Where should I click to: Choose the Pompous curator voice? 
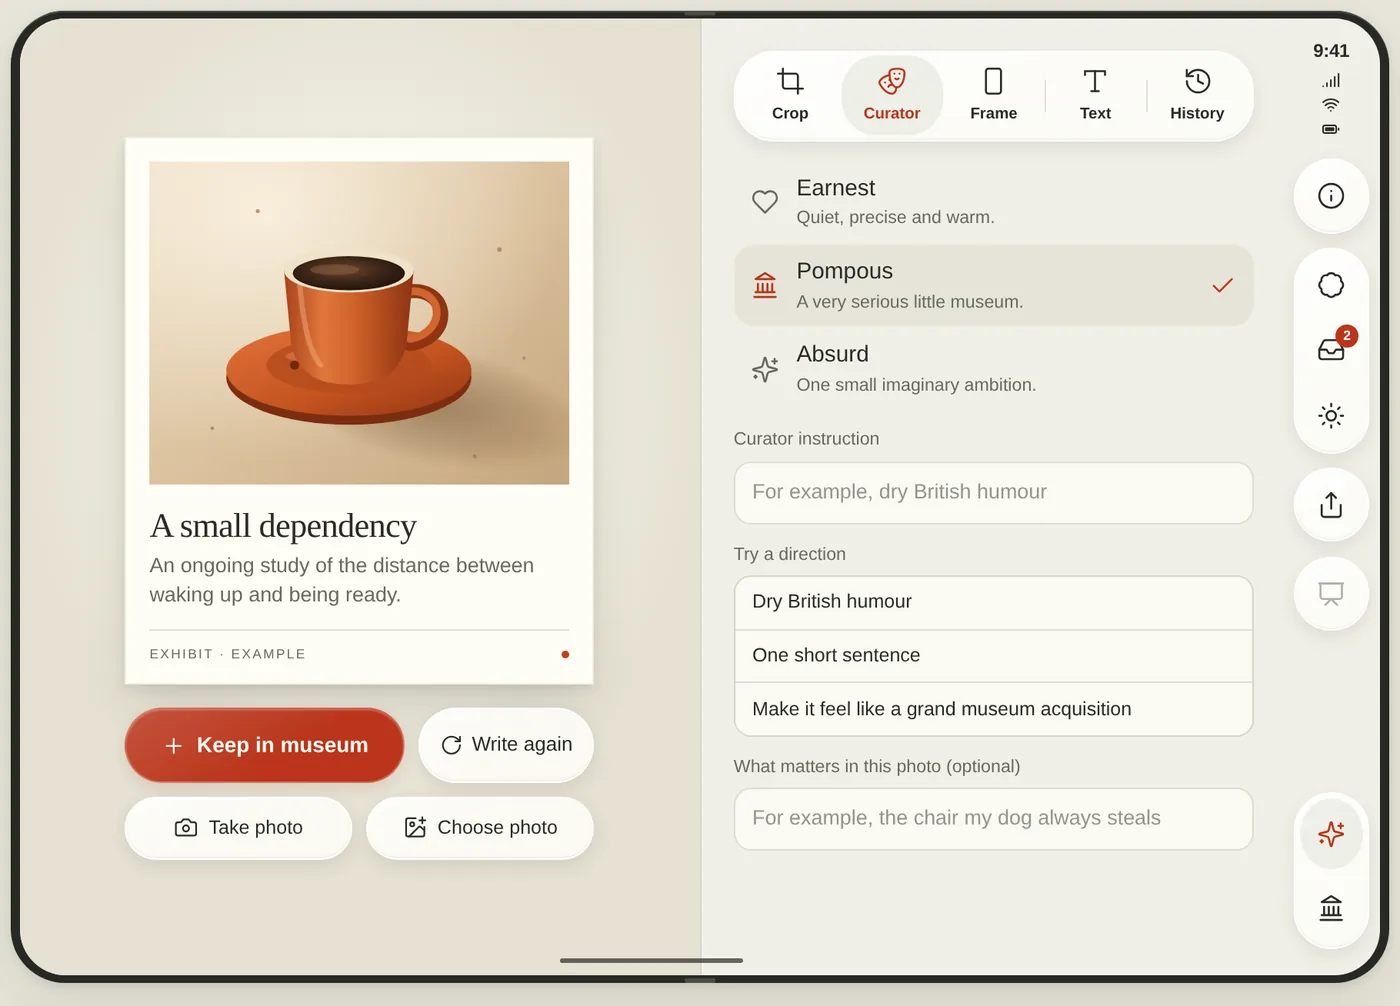click(993, 285)
